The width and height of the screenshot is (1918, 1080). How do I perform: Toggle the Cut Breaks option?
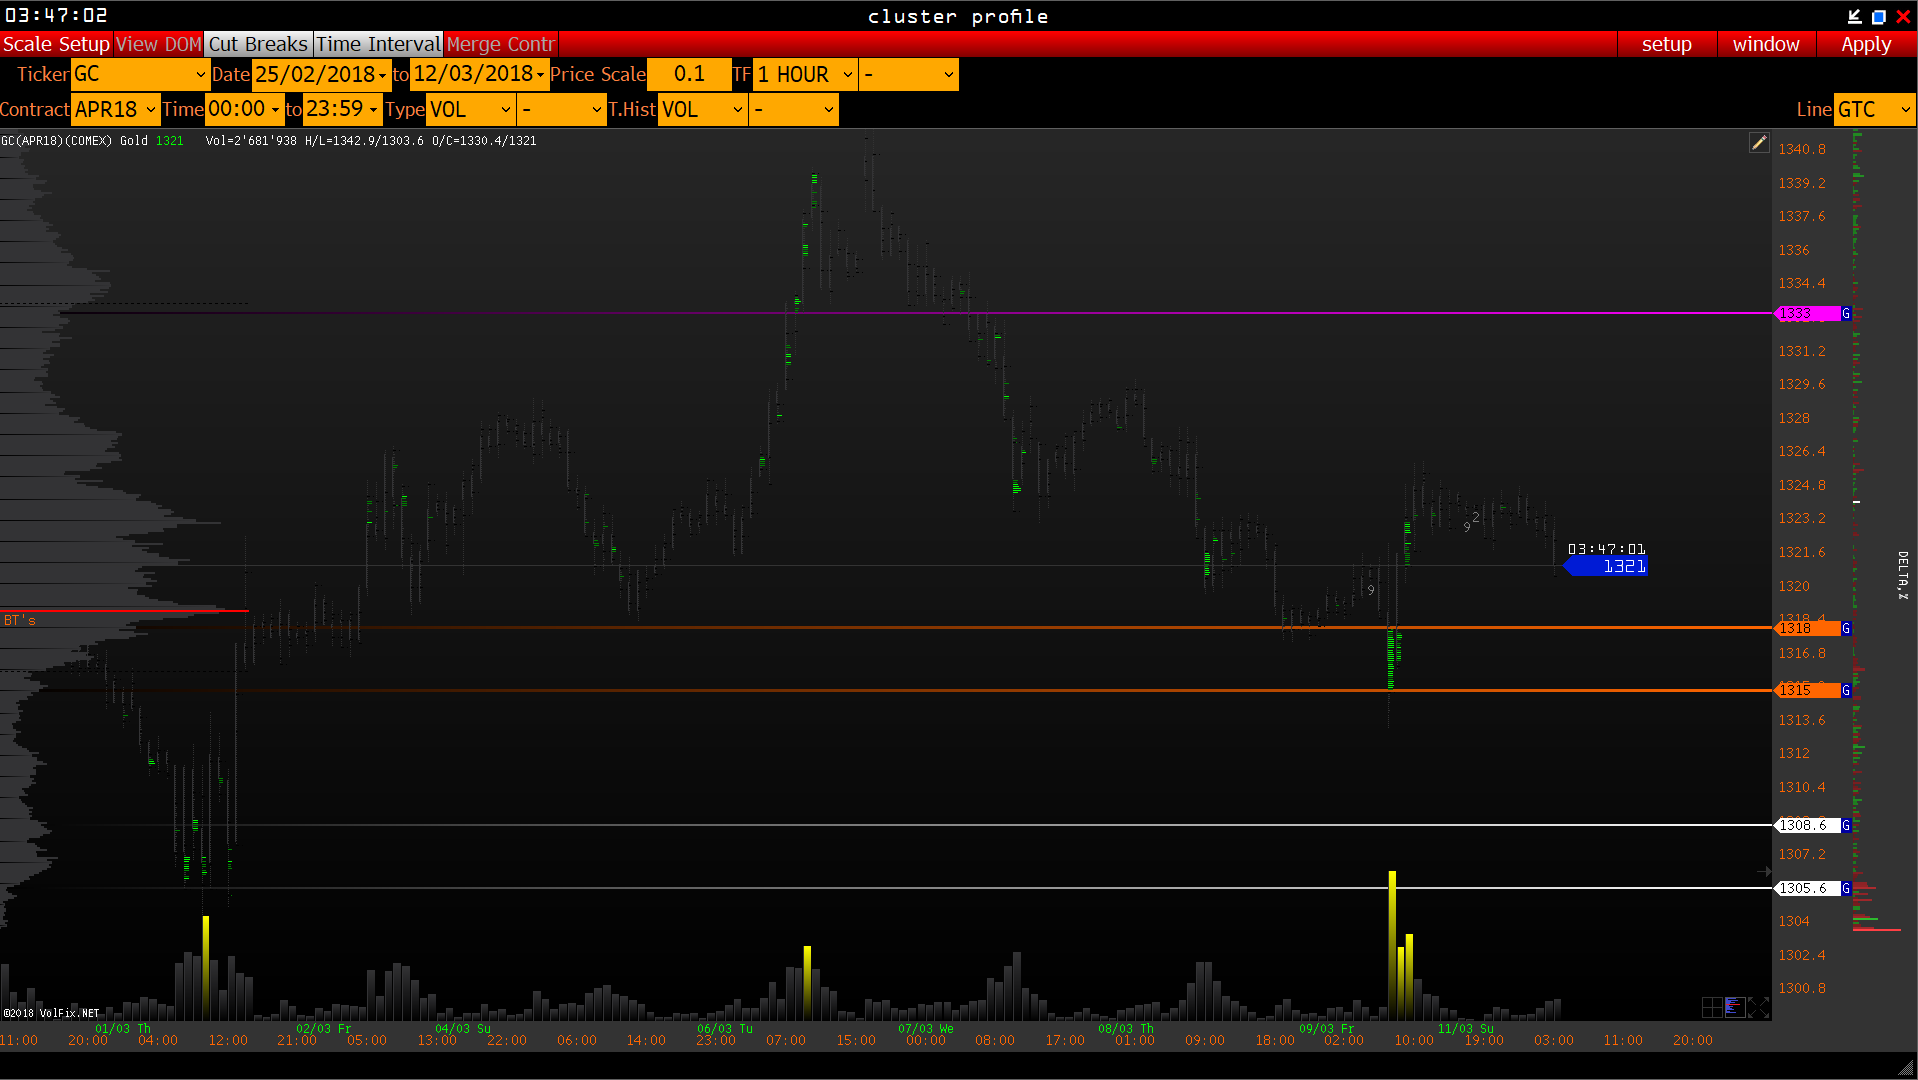tap(258, 44)
